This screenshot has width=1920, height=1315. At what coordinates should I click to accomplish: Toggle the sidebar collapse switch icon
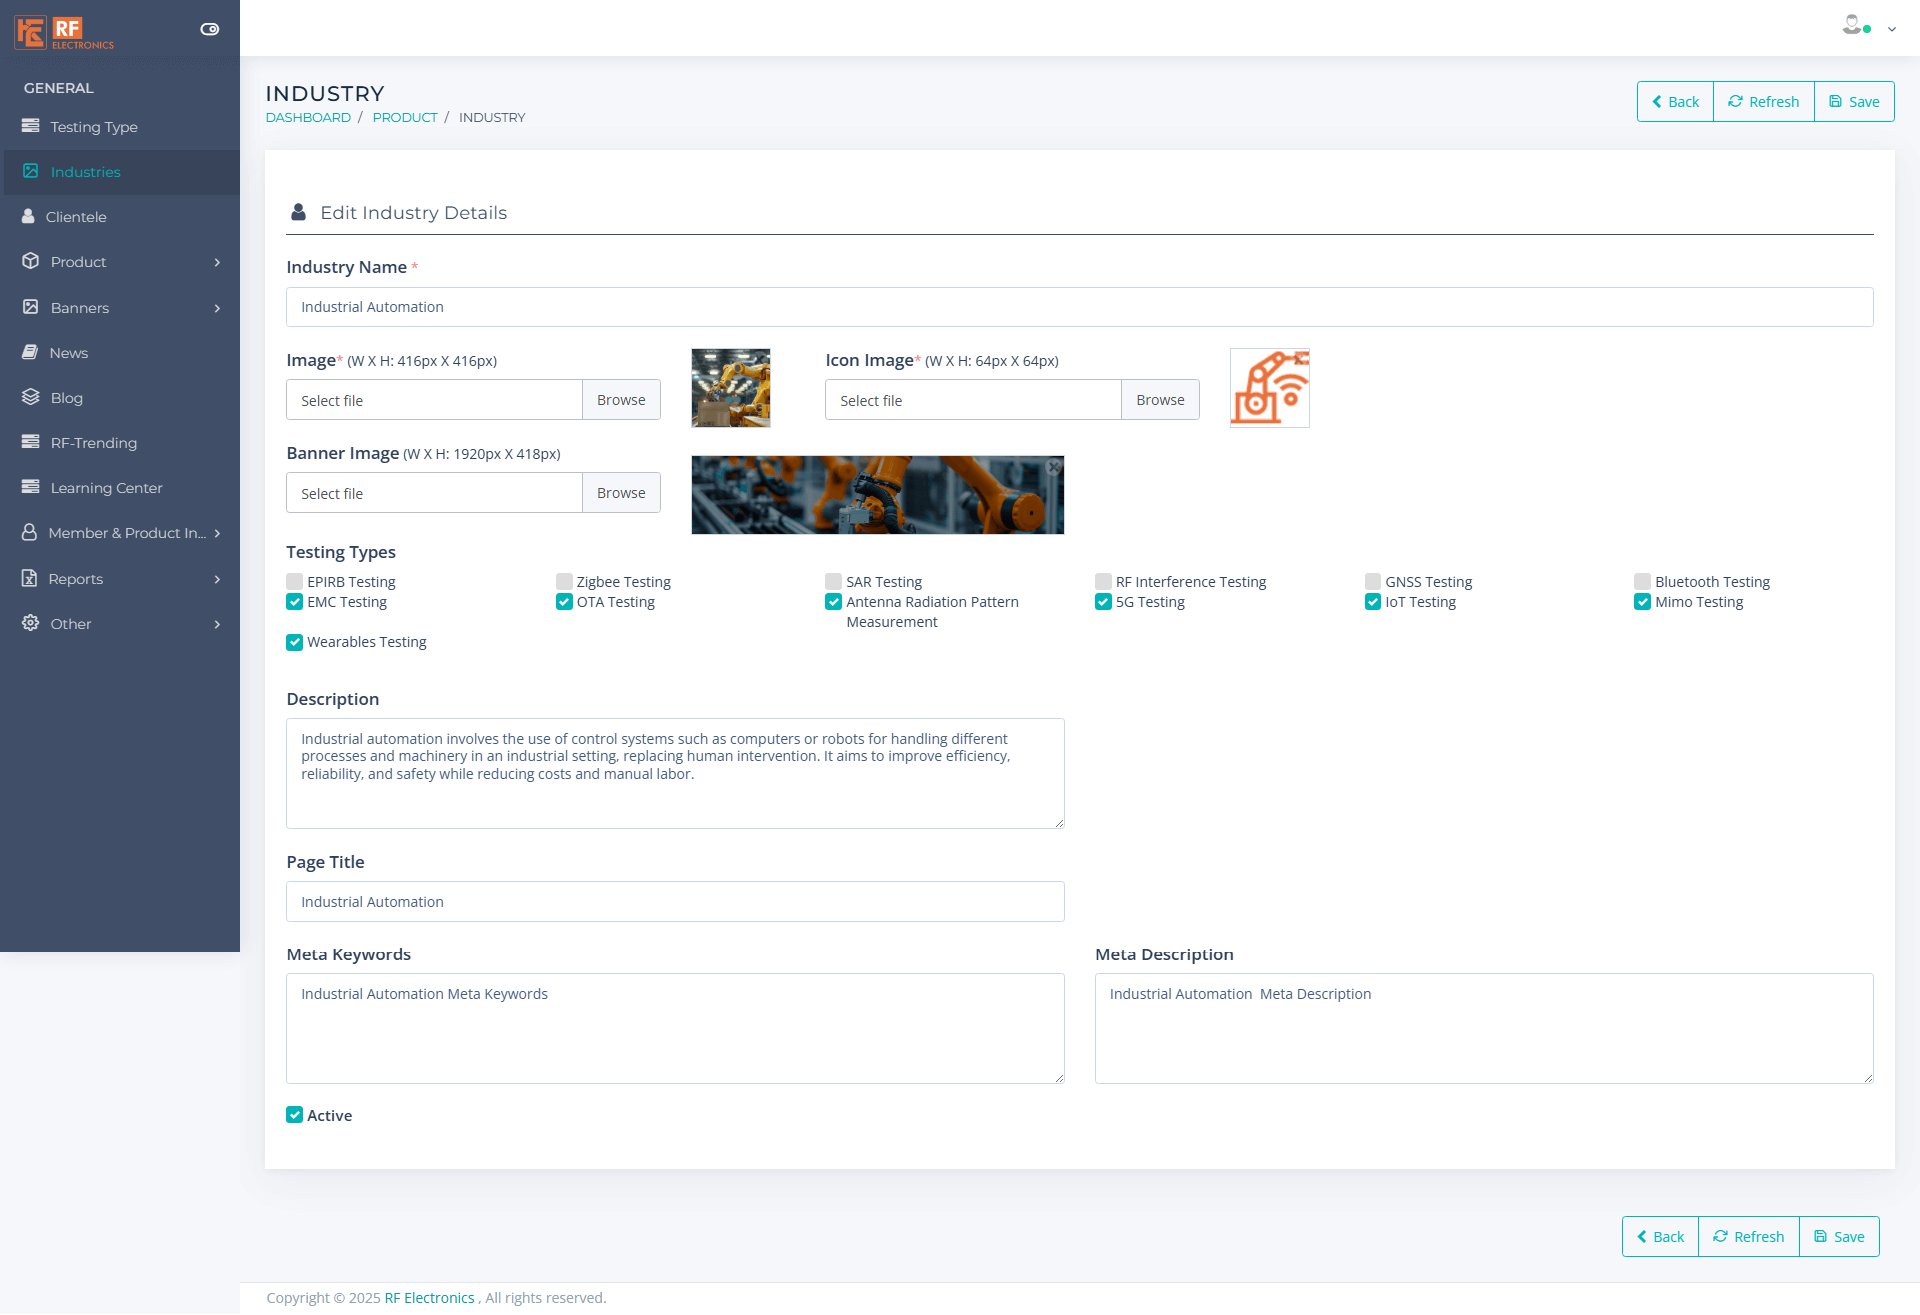(210, 29)
